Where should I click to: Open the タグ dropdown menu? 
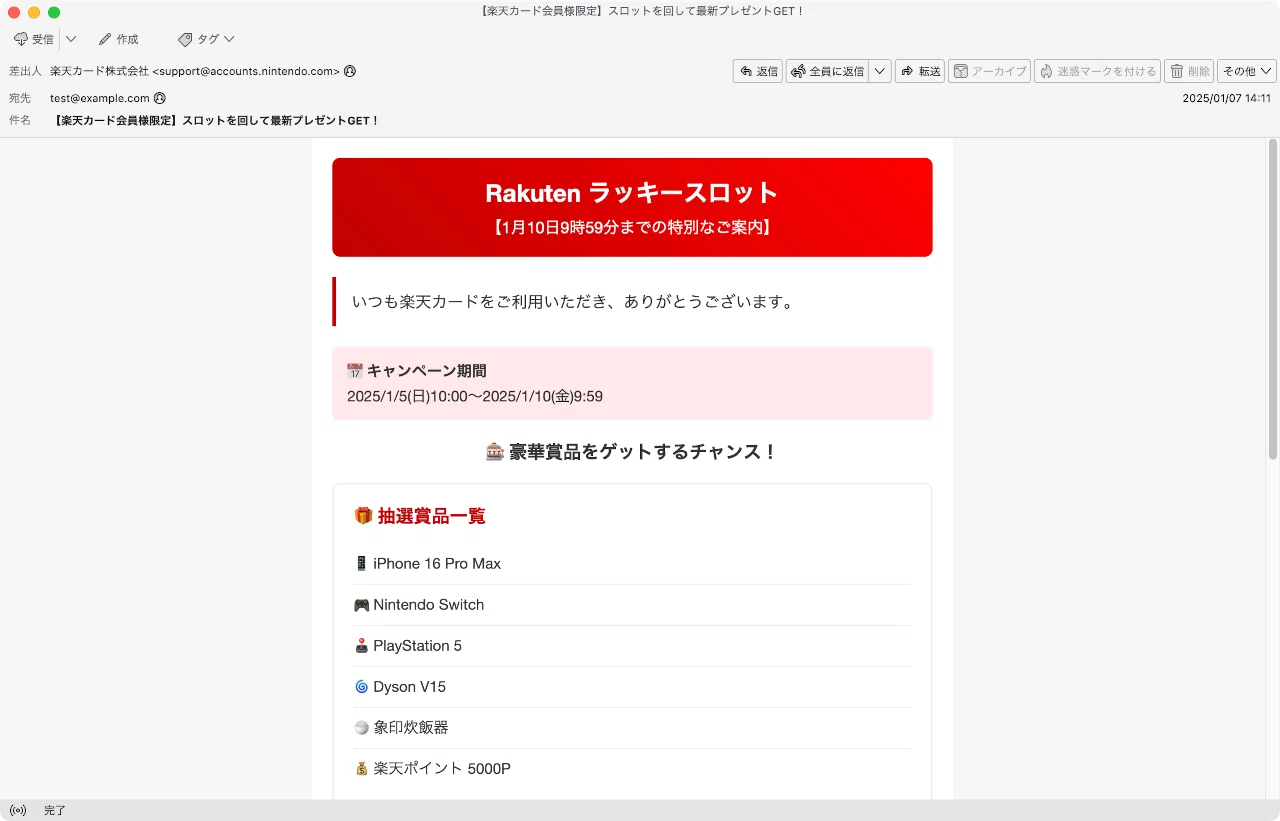tap(206, 39)
